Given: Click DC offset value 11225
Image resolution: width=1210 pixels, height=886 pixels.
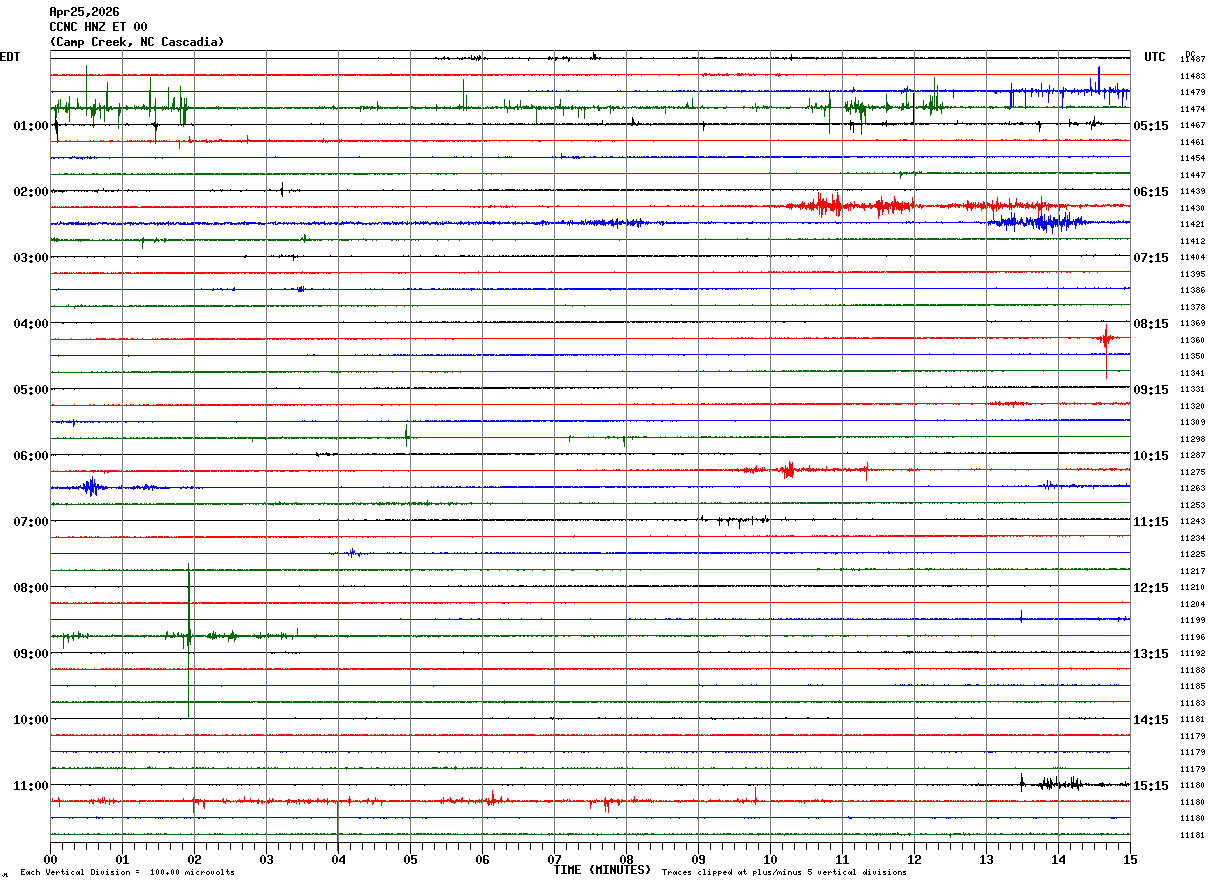Looking at the screenshot, I should coord(1192,555).
